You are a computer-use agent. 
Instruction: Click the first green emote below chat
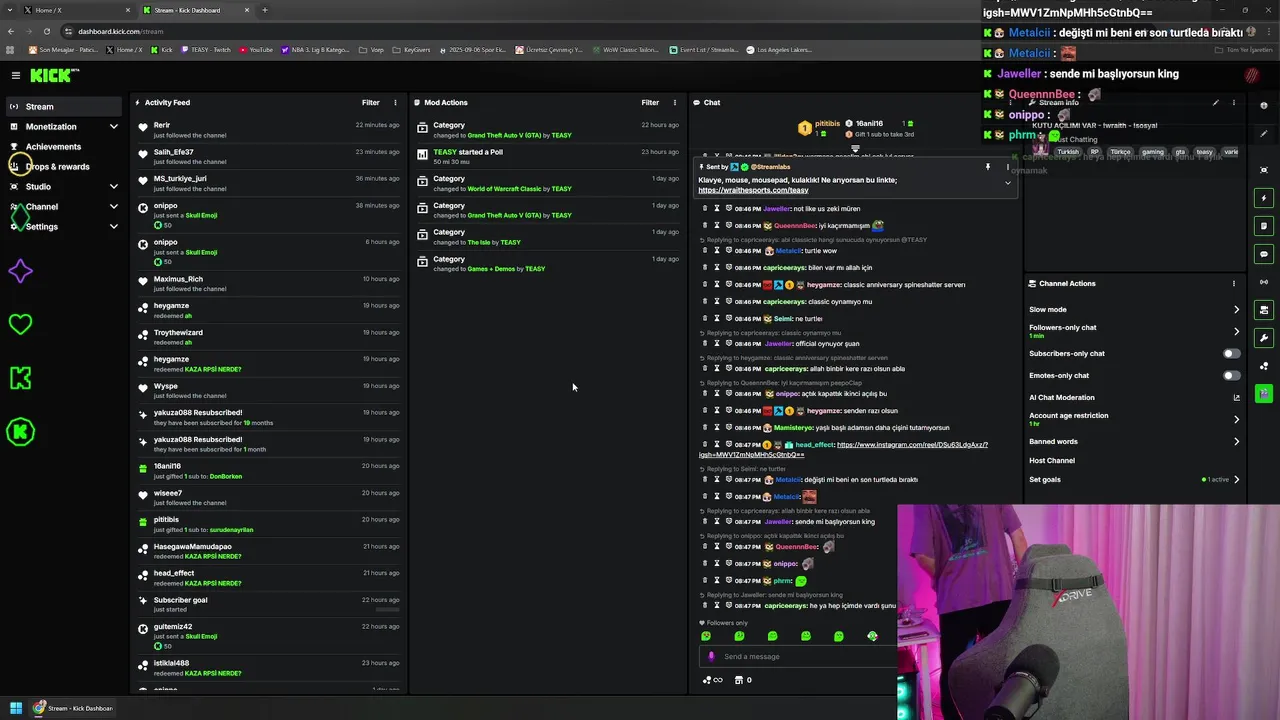(706, 636)
